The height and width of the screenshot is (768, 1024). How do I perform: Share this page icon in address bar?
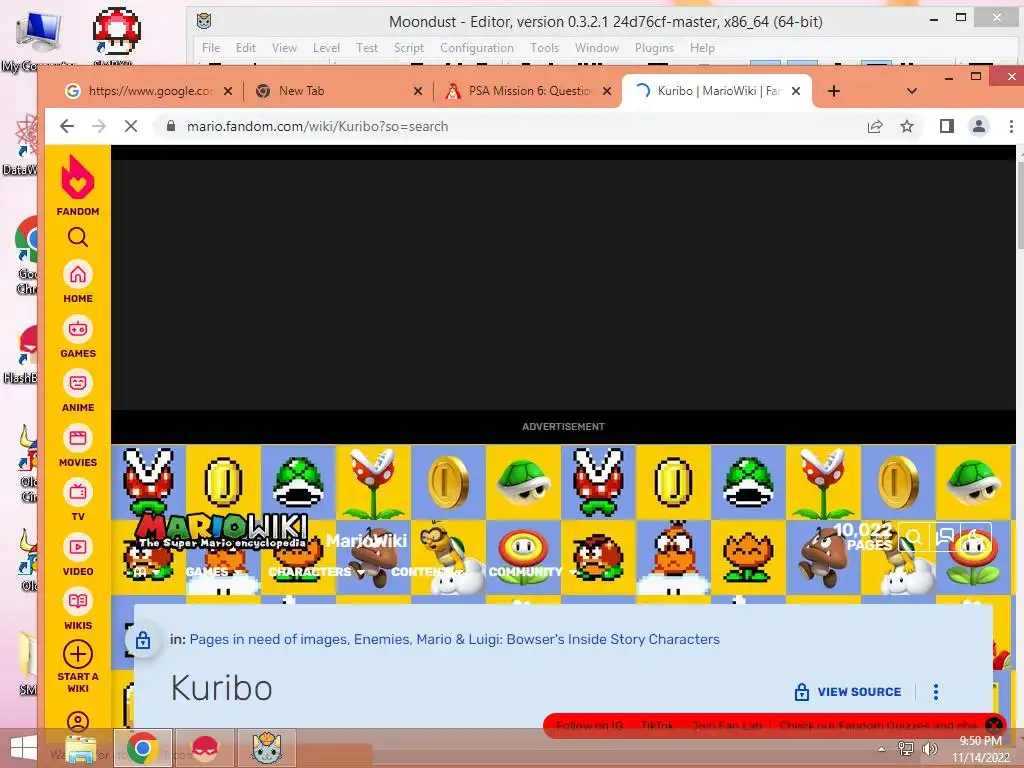[x=875, y=126]
